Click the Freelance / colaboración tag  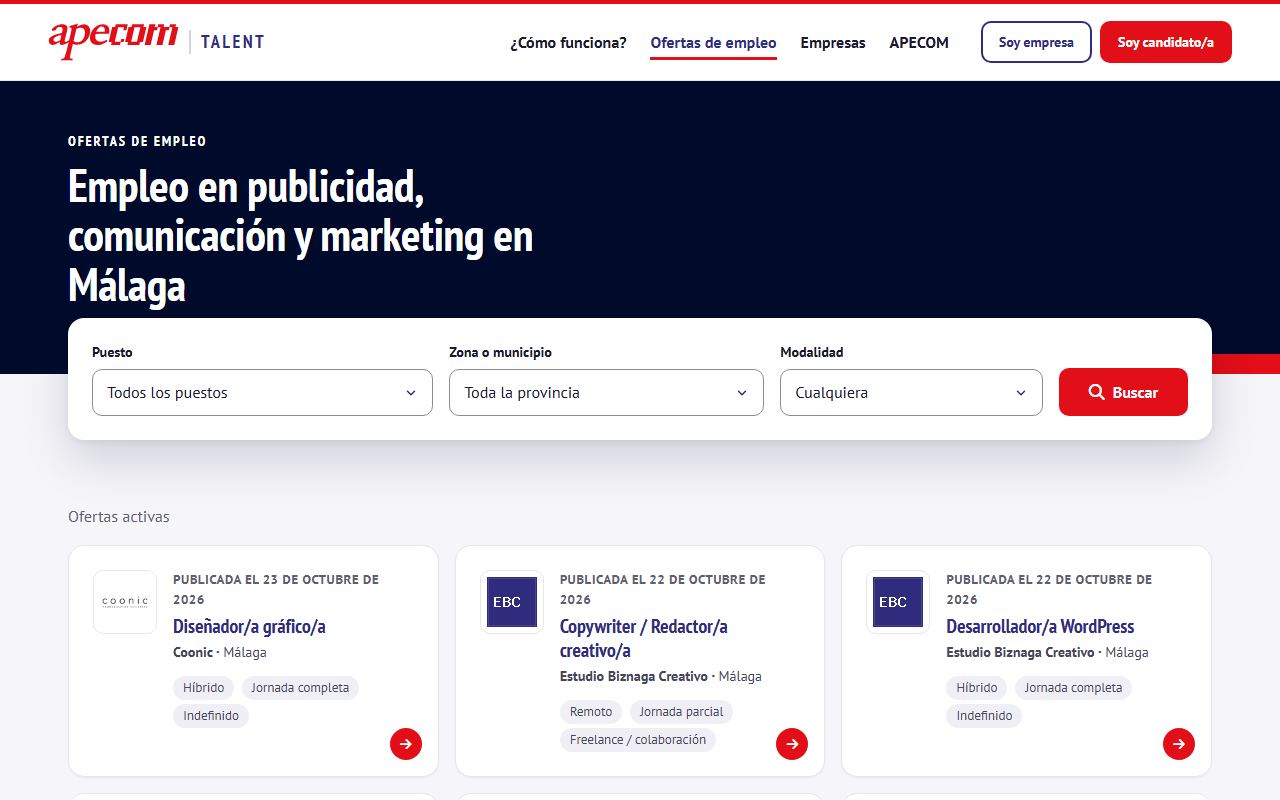pos(638,740)
